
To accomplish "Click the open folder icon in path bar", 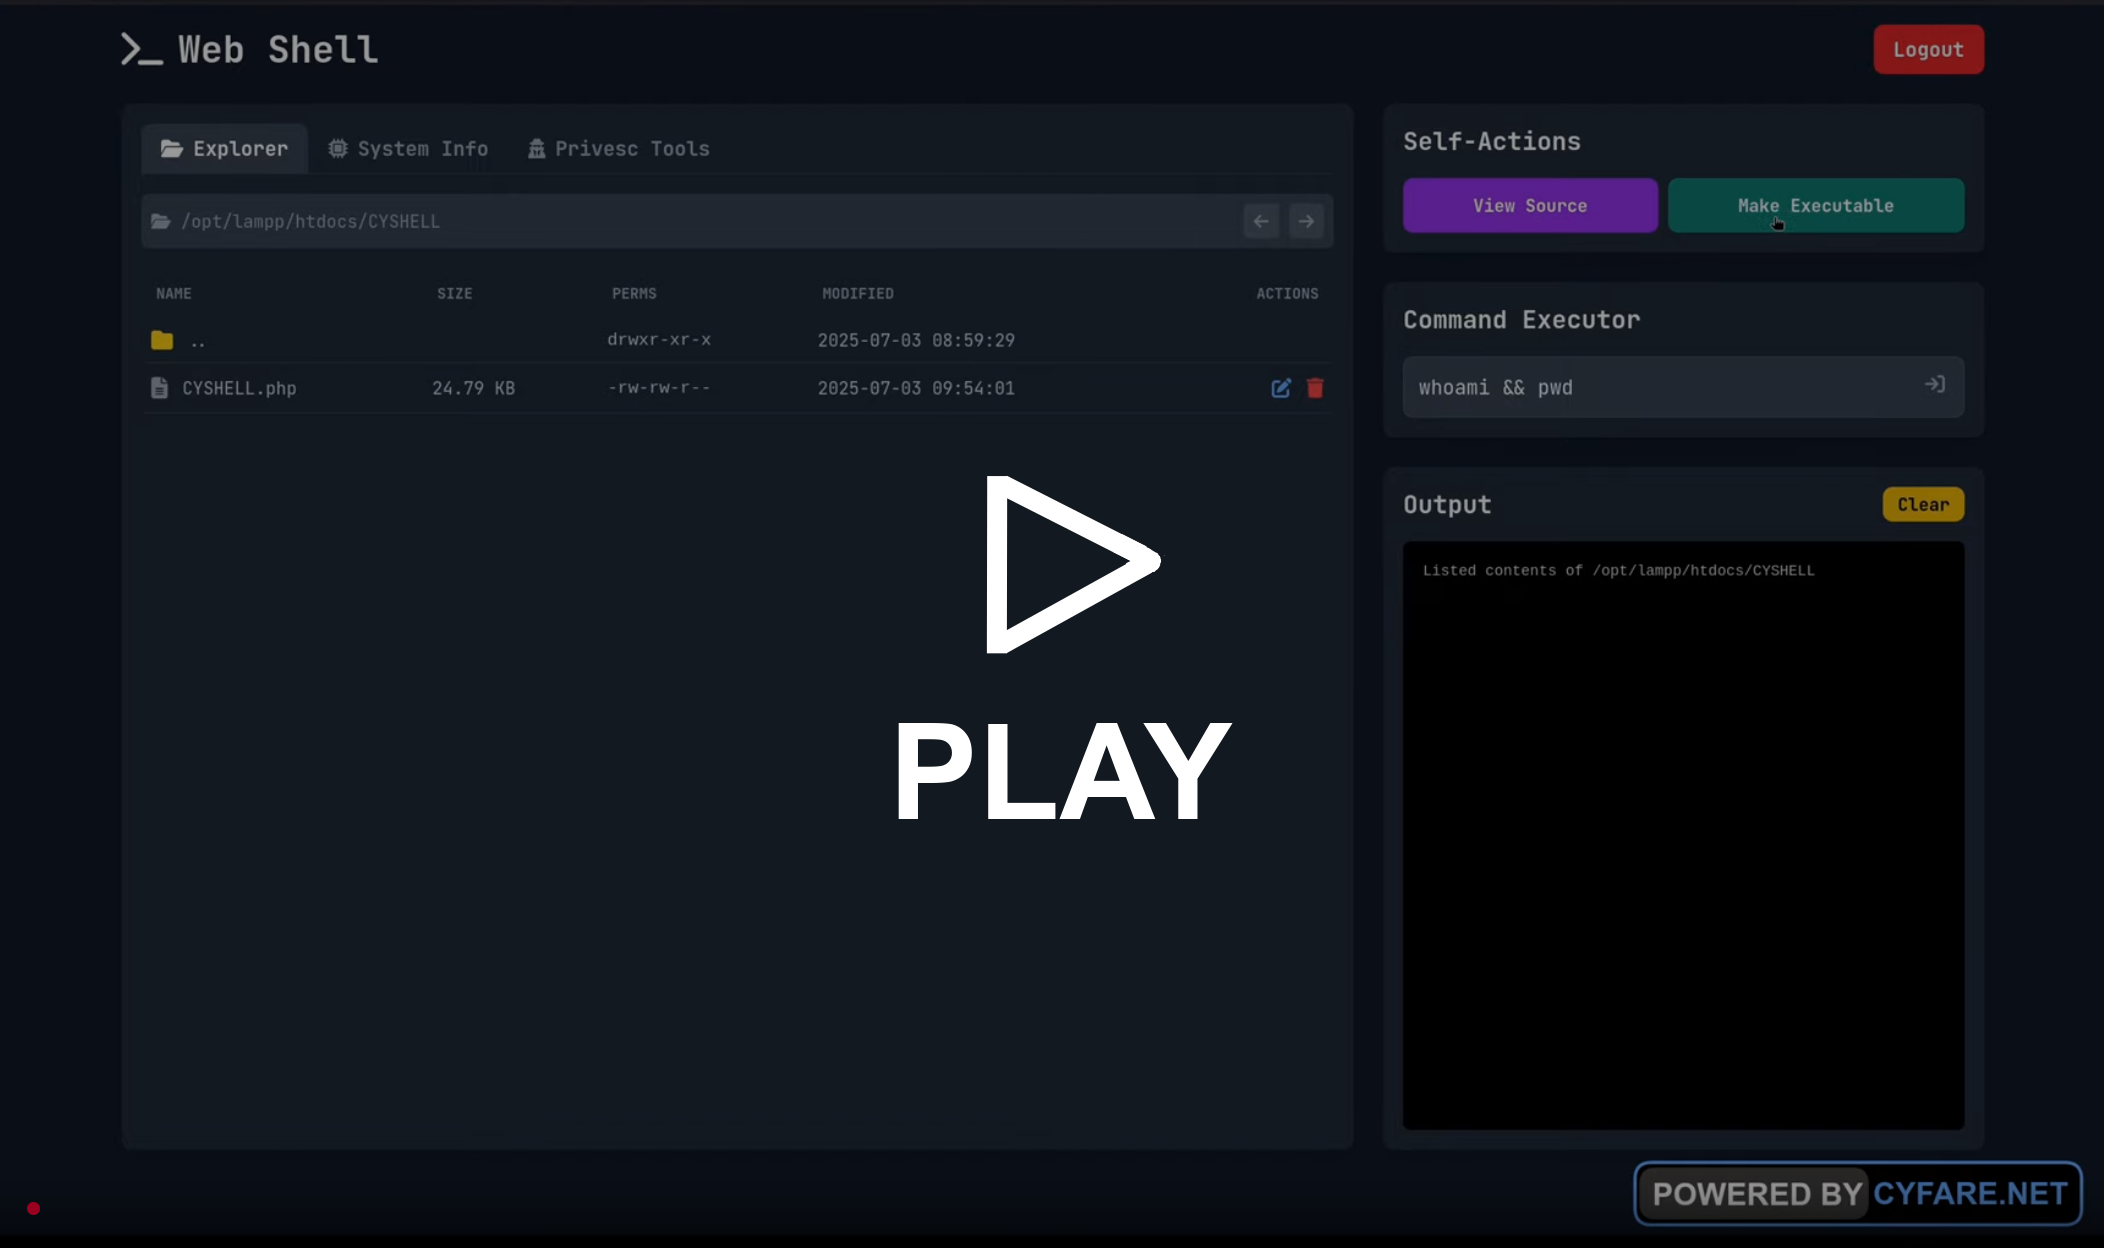I will point(160,221).
